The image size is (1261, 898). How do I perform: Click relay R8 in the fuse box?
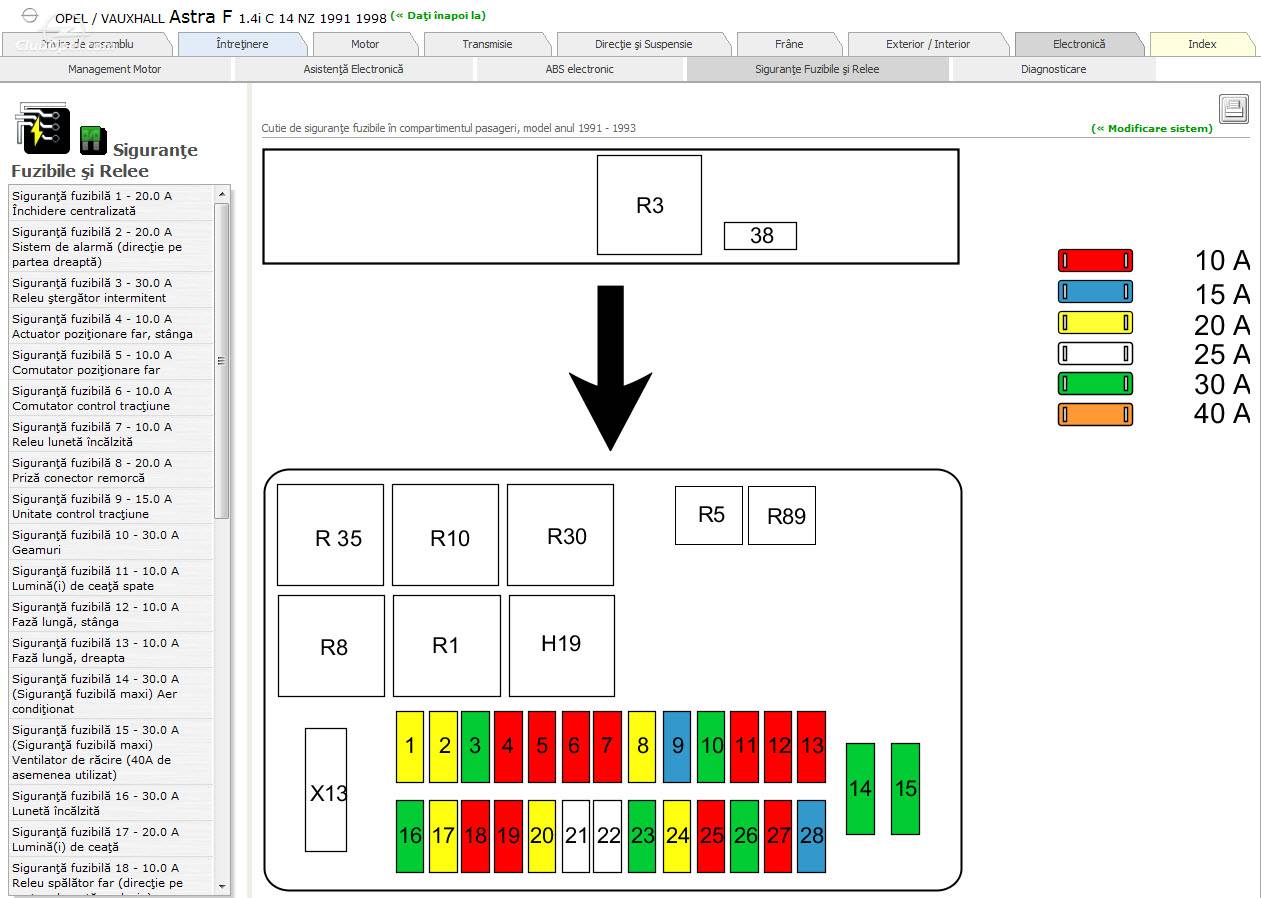[331, 646]
